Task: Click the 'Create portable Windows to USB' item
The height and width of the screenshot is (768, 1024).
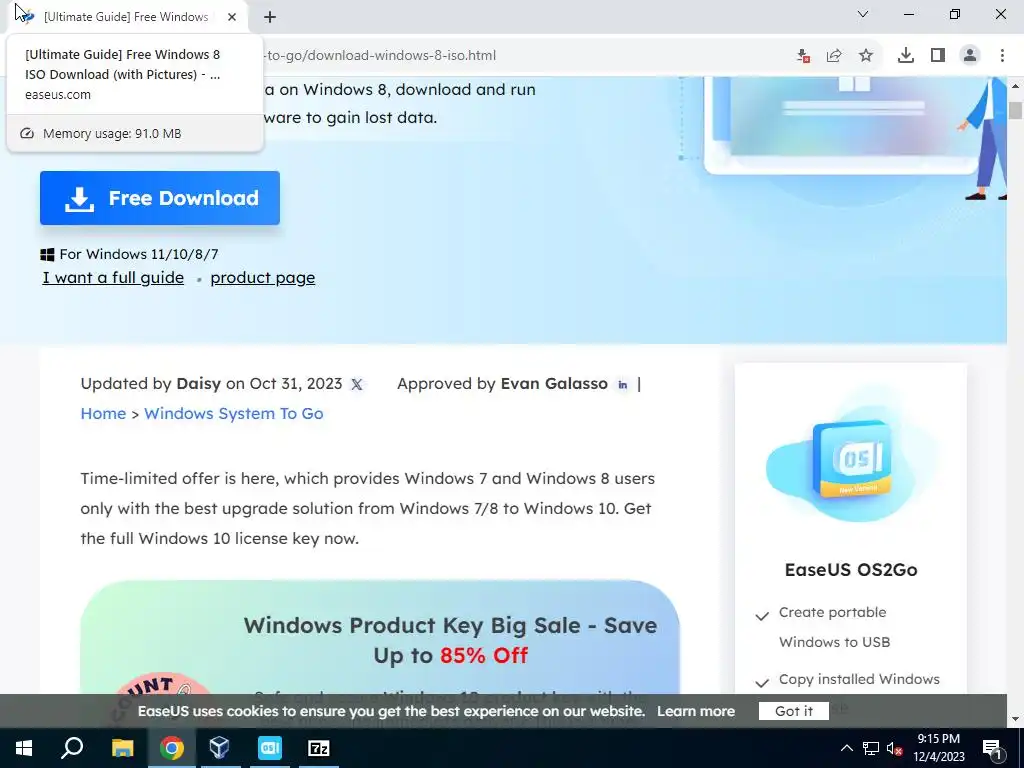Action: (x=834, y=627)
